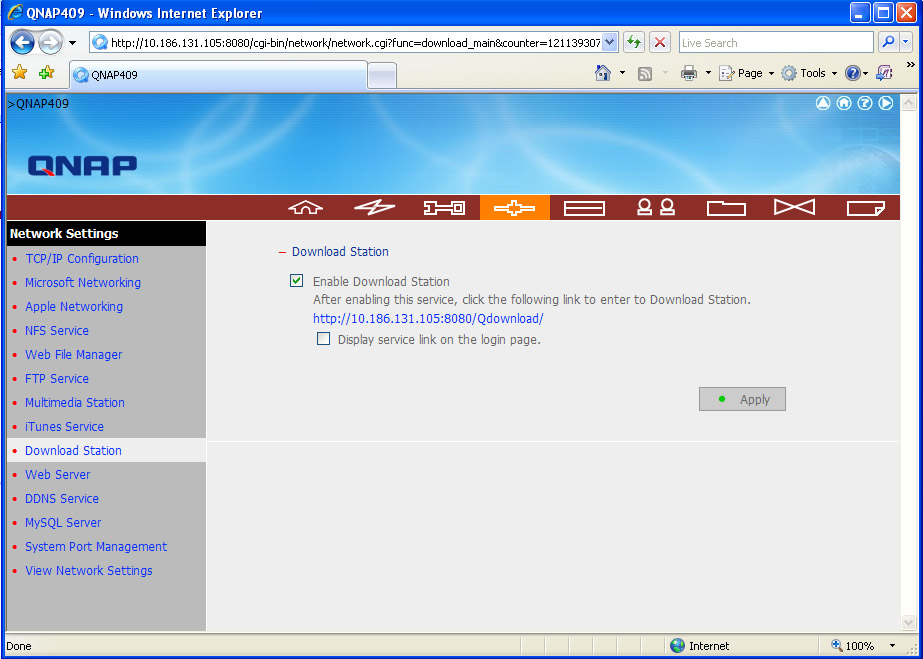Click the address bar URL field
923x659 pixels.
355,42
